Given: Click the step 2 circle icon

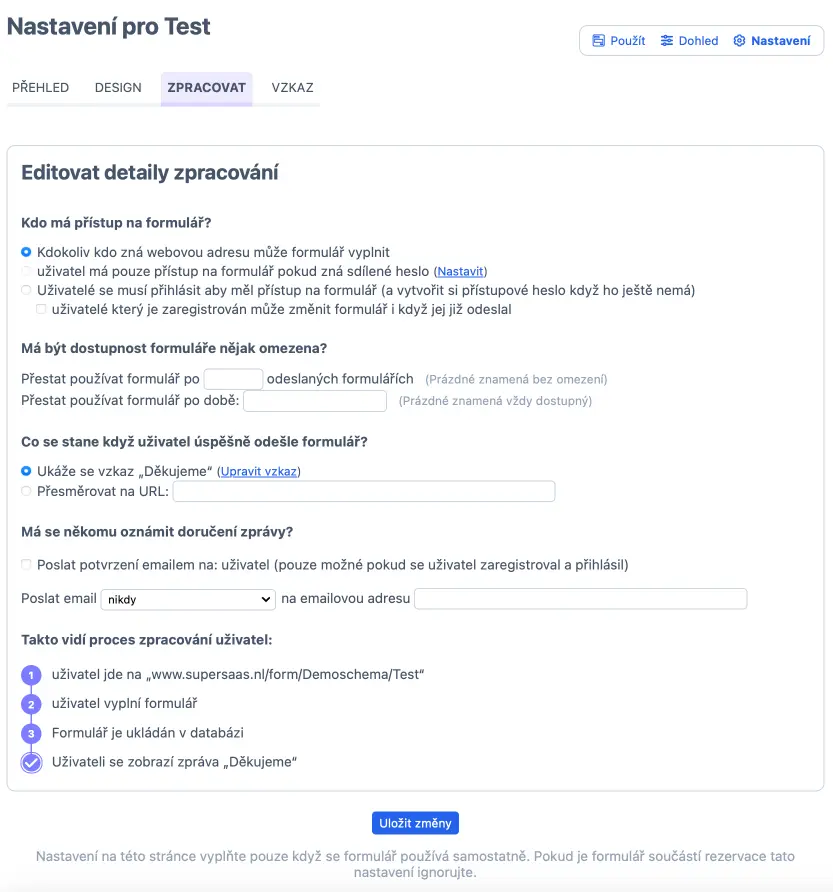Looking at the screenshot, I should [x=31, y=704].
